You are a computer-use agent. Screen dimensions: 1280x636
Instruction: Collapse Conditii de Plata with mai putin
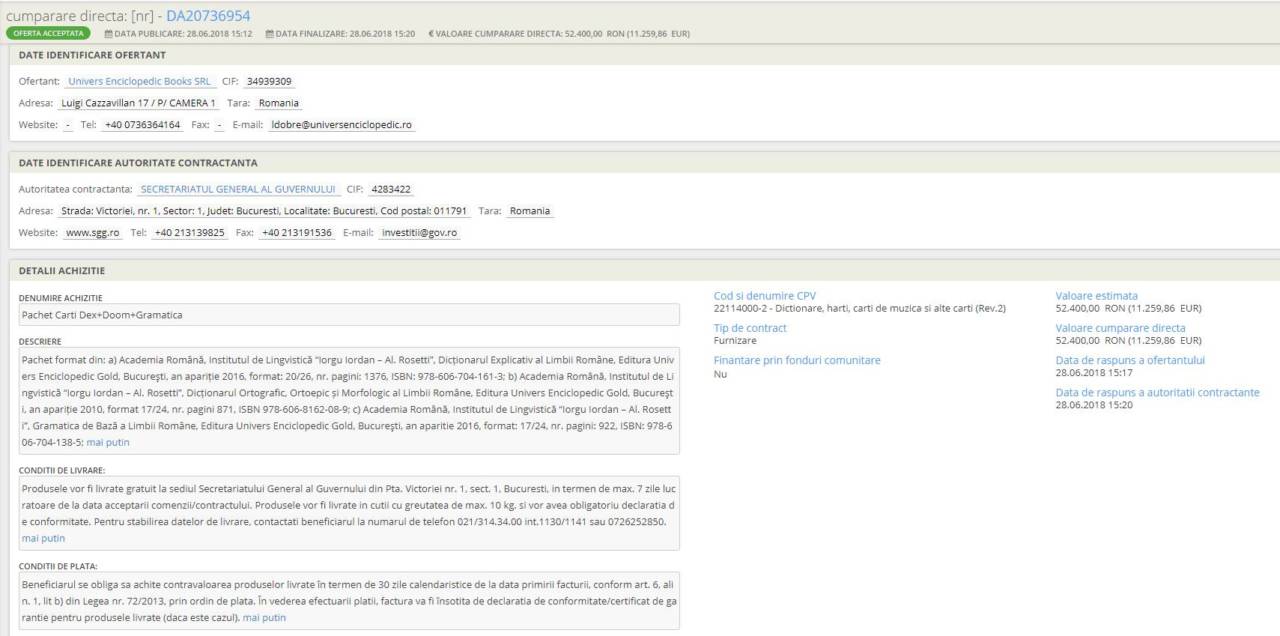point(264,618)
